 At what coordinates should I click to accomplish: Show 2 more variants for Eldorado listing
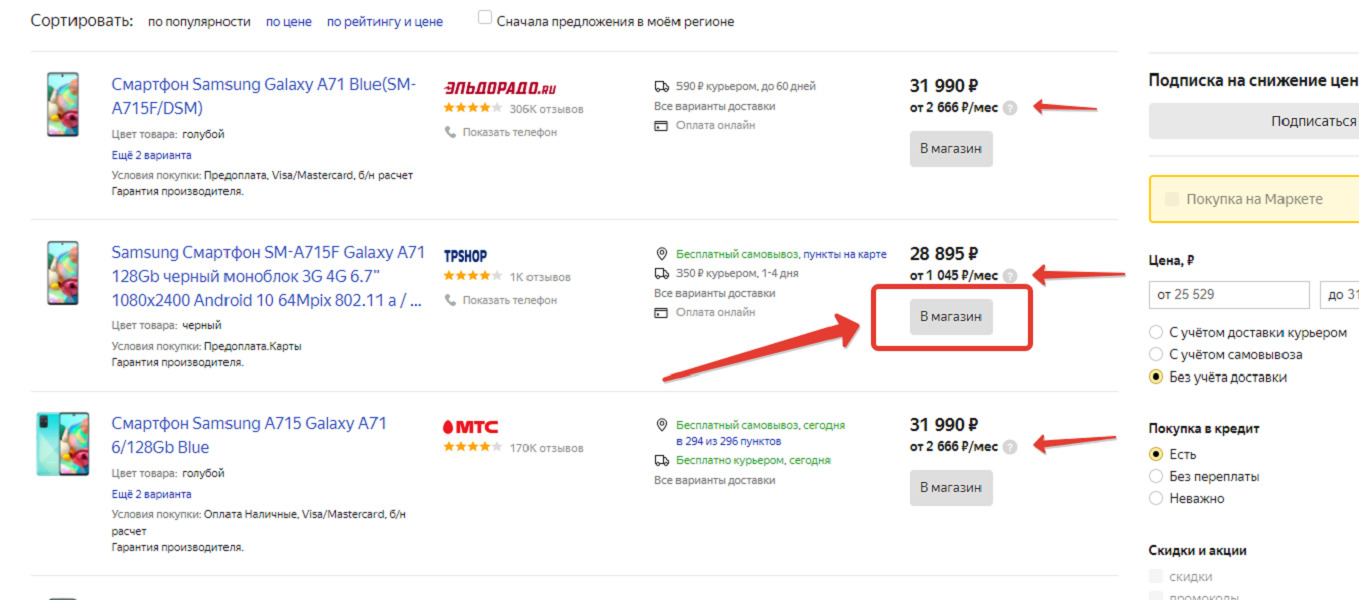tap(151, 155)
